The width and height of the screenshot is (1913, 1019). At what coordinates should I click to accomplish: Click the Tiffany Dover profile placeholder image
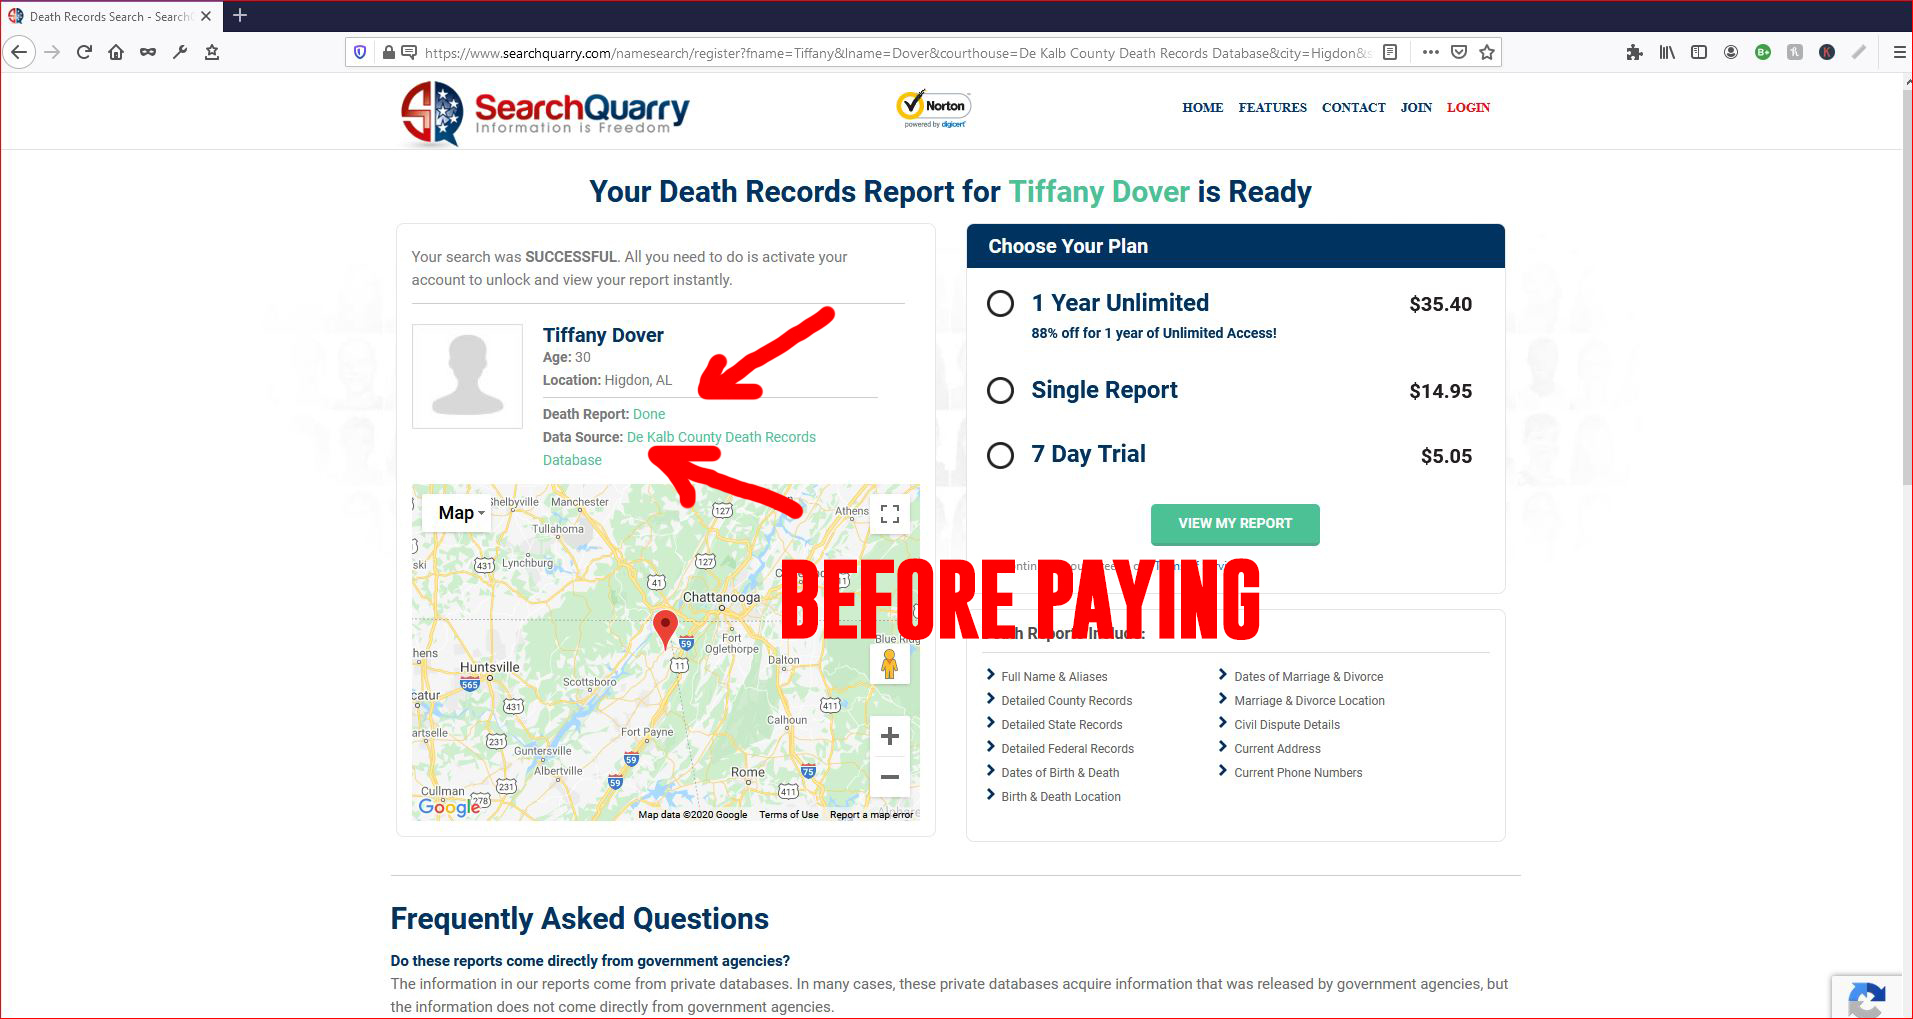[467, 376]
